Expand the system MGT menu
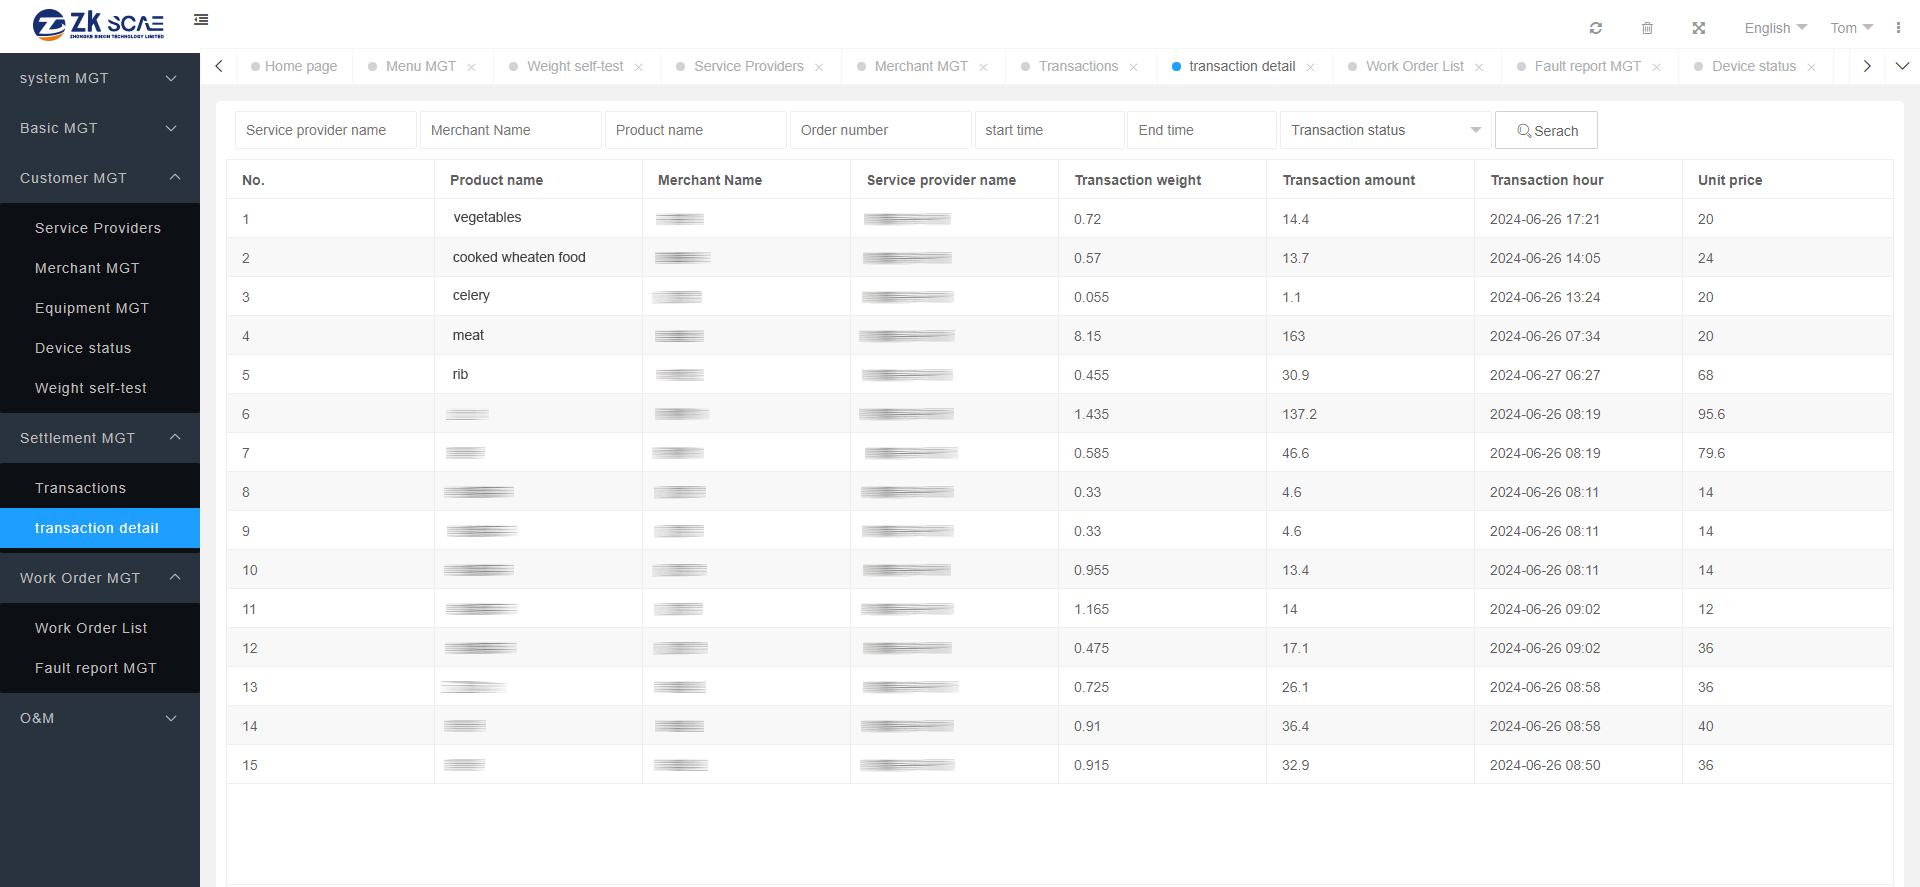The width and height of the screenshot is (1920, 887). (100, 78)
